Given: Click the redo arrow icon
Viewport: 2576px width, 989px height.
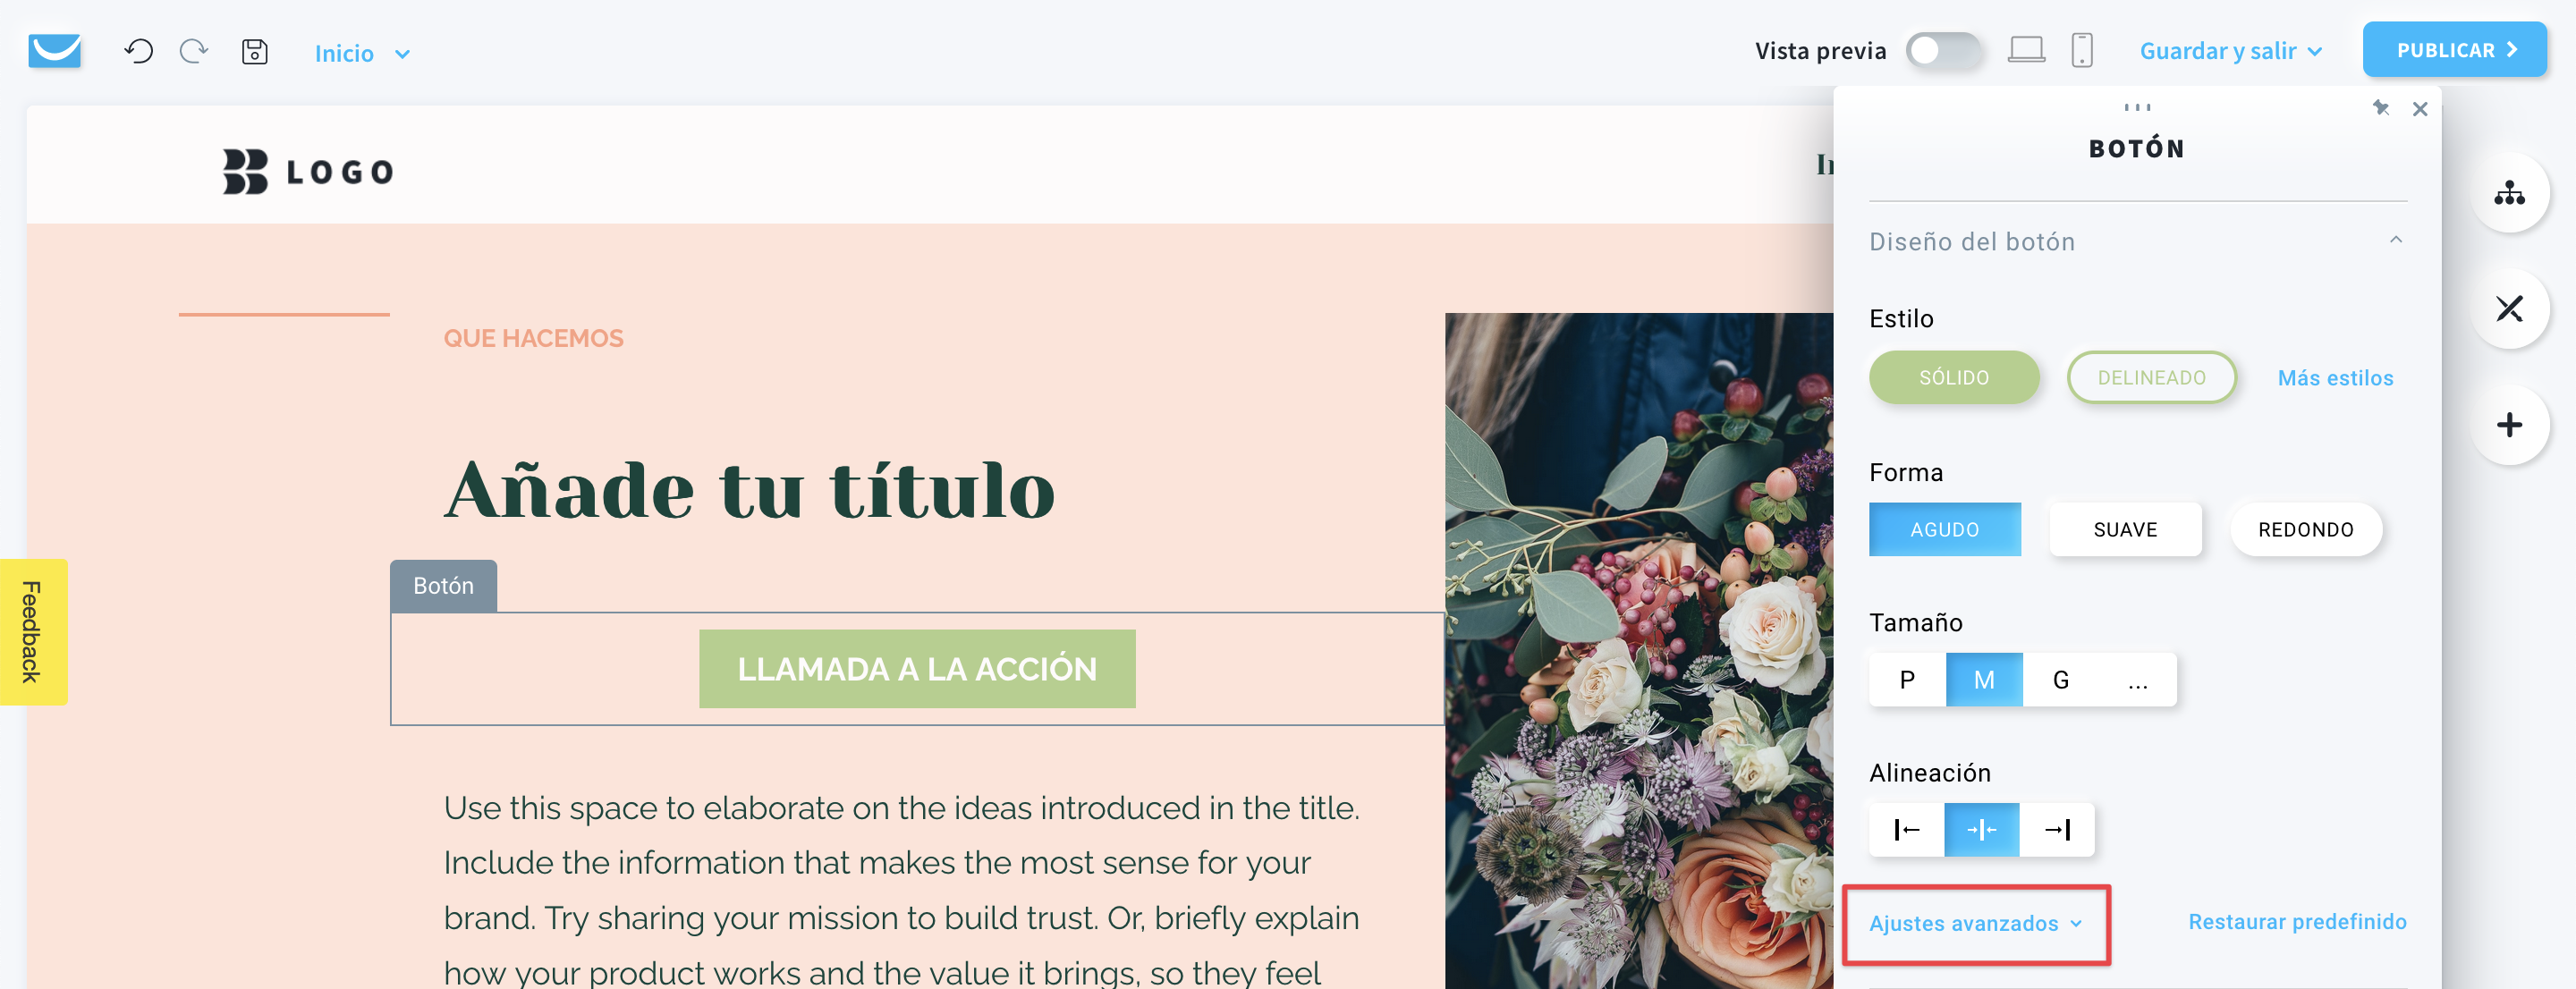Looking at the screenshot, I should (194, 51).
